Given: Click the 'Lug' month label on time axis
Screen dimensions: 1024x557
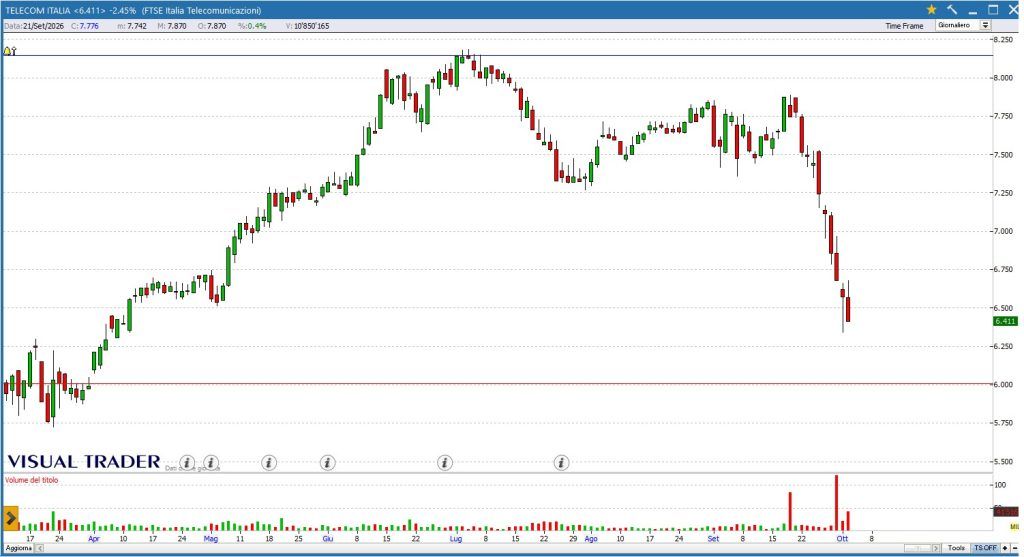Looking at the screenshot, I should click(456, 539).
